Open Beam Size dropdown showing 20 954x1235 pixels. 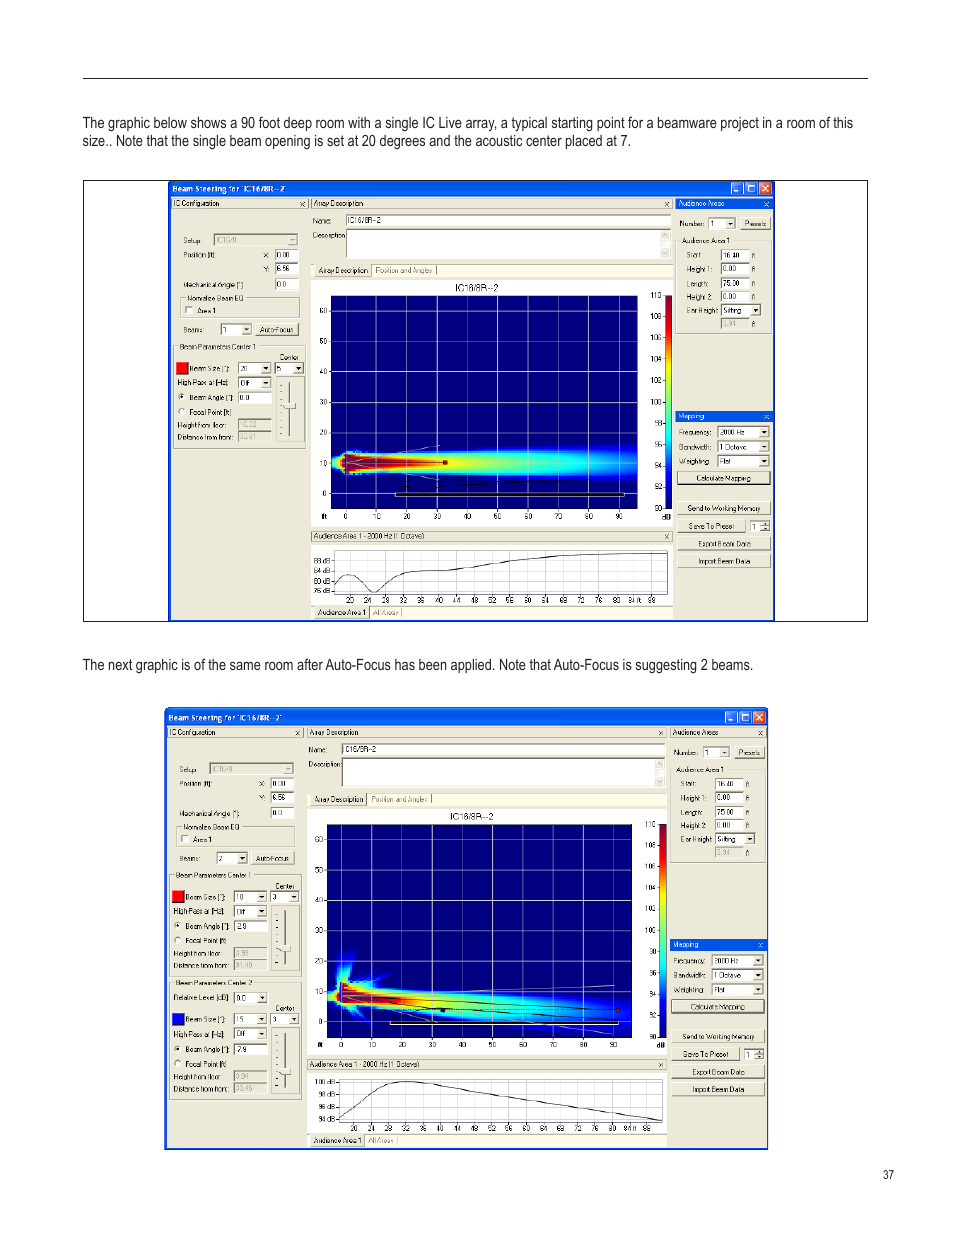(265, 369)
